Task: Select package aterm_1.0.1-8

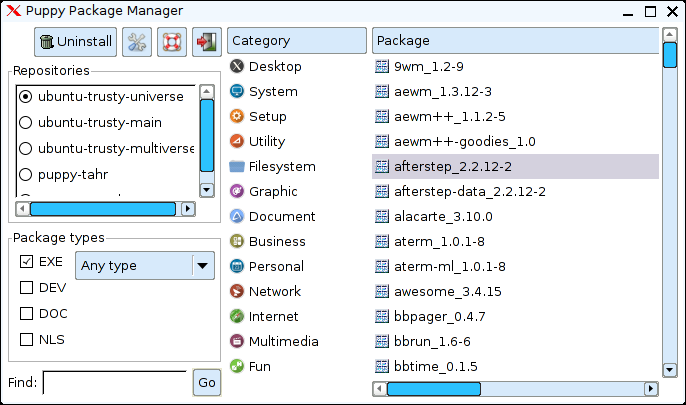Action: (x=515, y=241)
